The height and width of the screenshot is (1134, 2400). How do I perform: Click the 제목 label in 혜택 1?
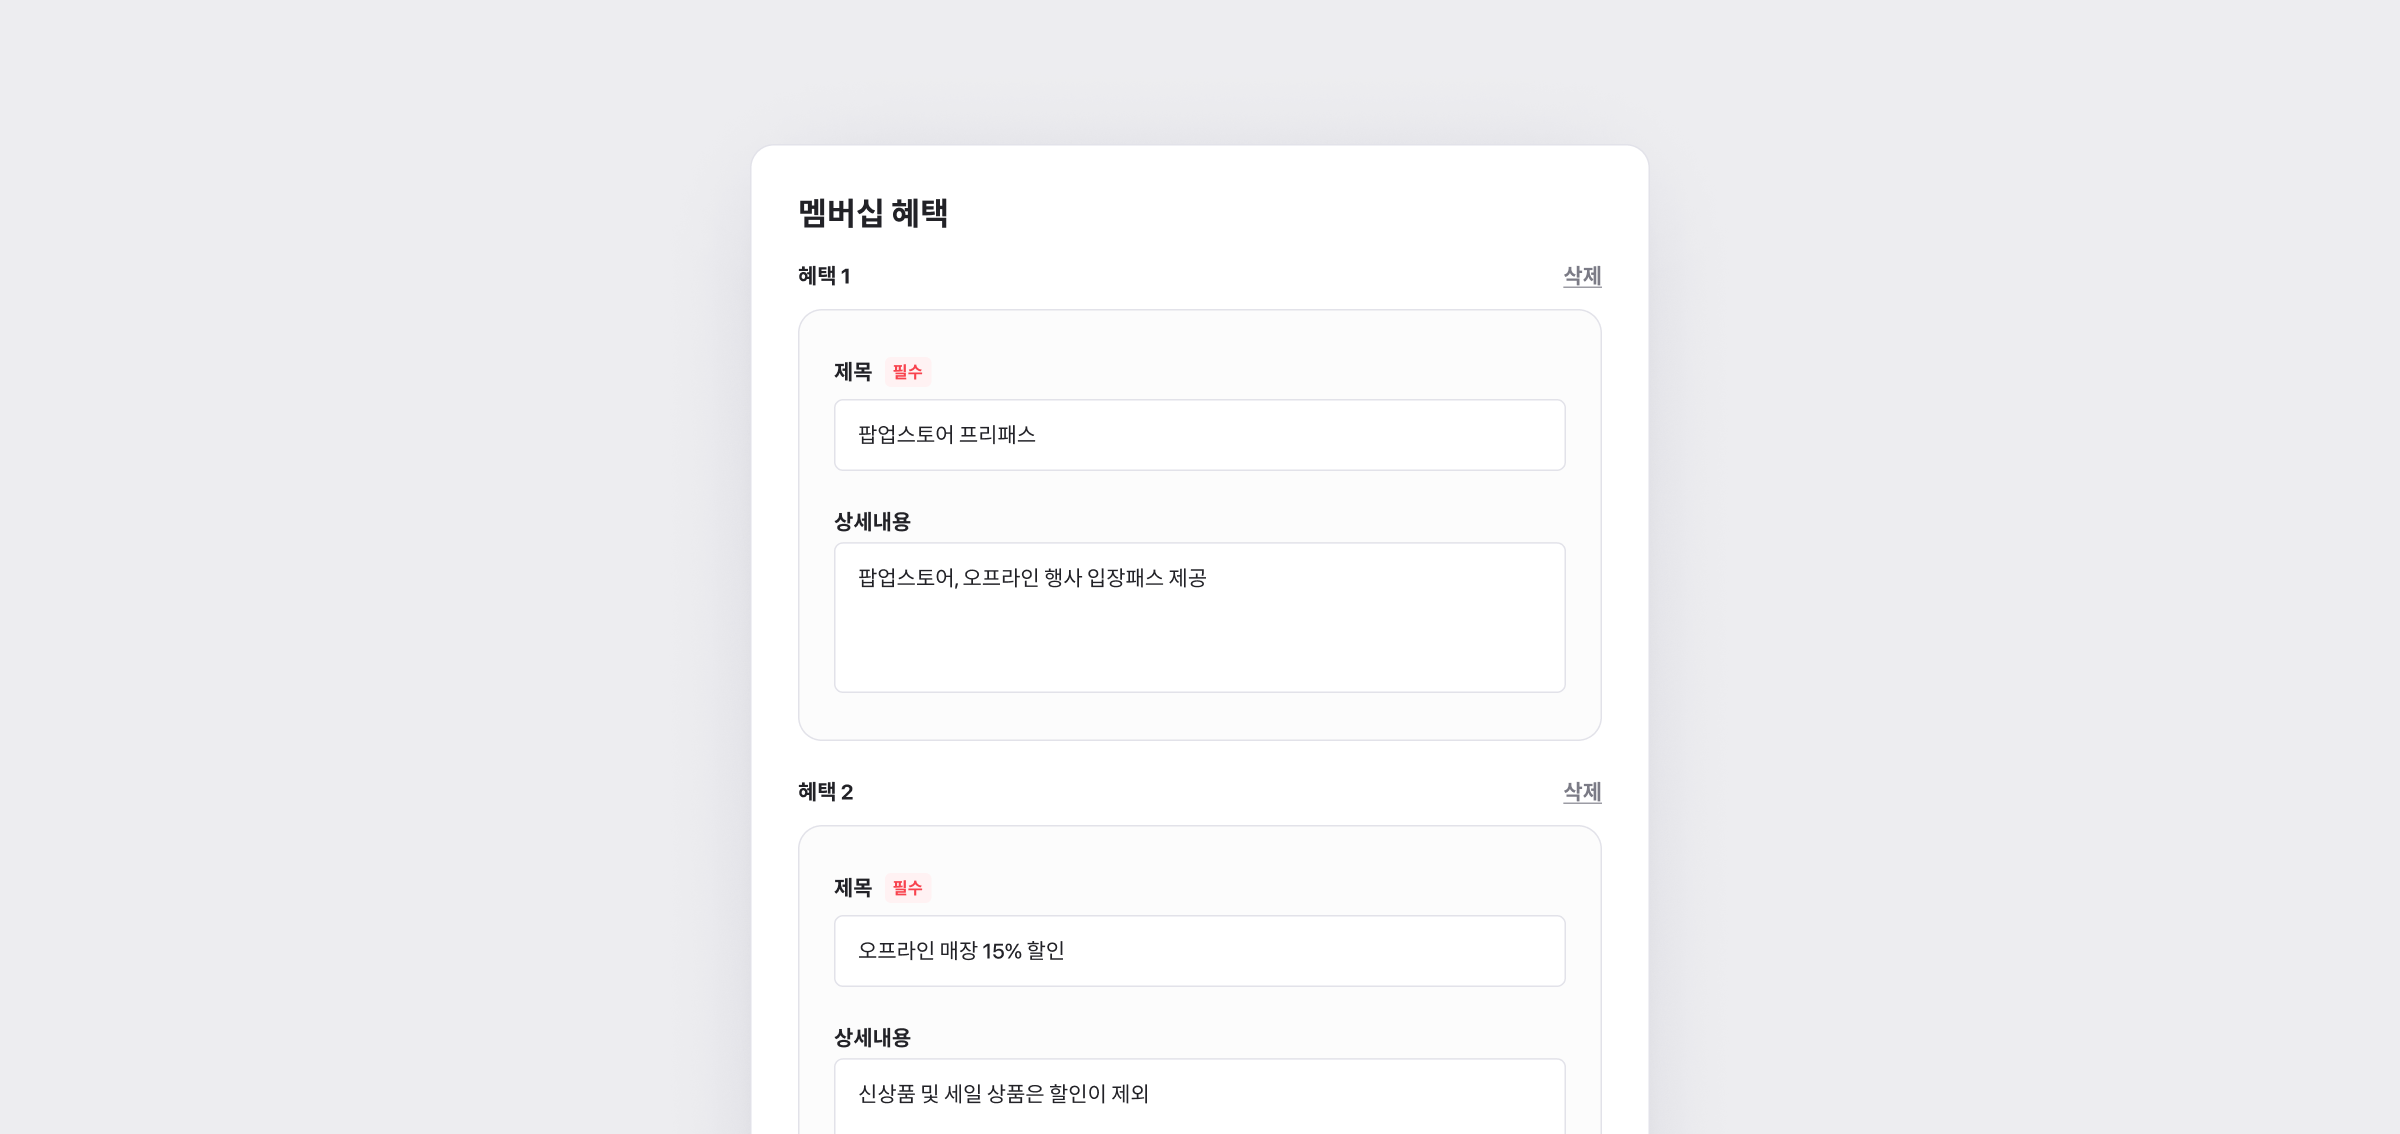pos(853,372)
